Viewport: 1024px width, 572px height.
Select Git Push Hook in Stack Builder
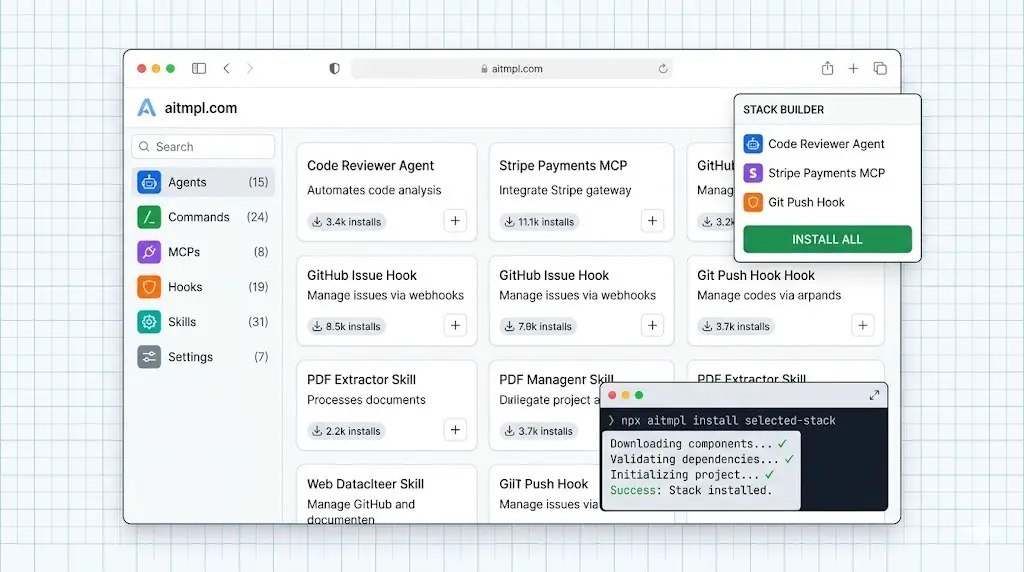coord(827,202)
